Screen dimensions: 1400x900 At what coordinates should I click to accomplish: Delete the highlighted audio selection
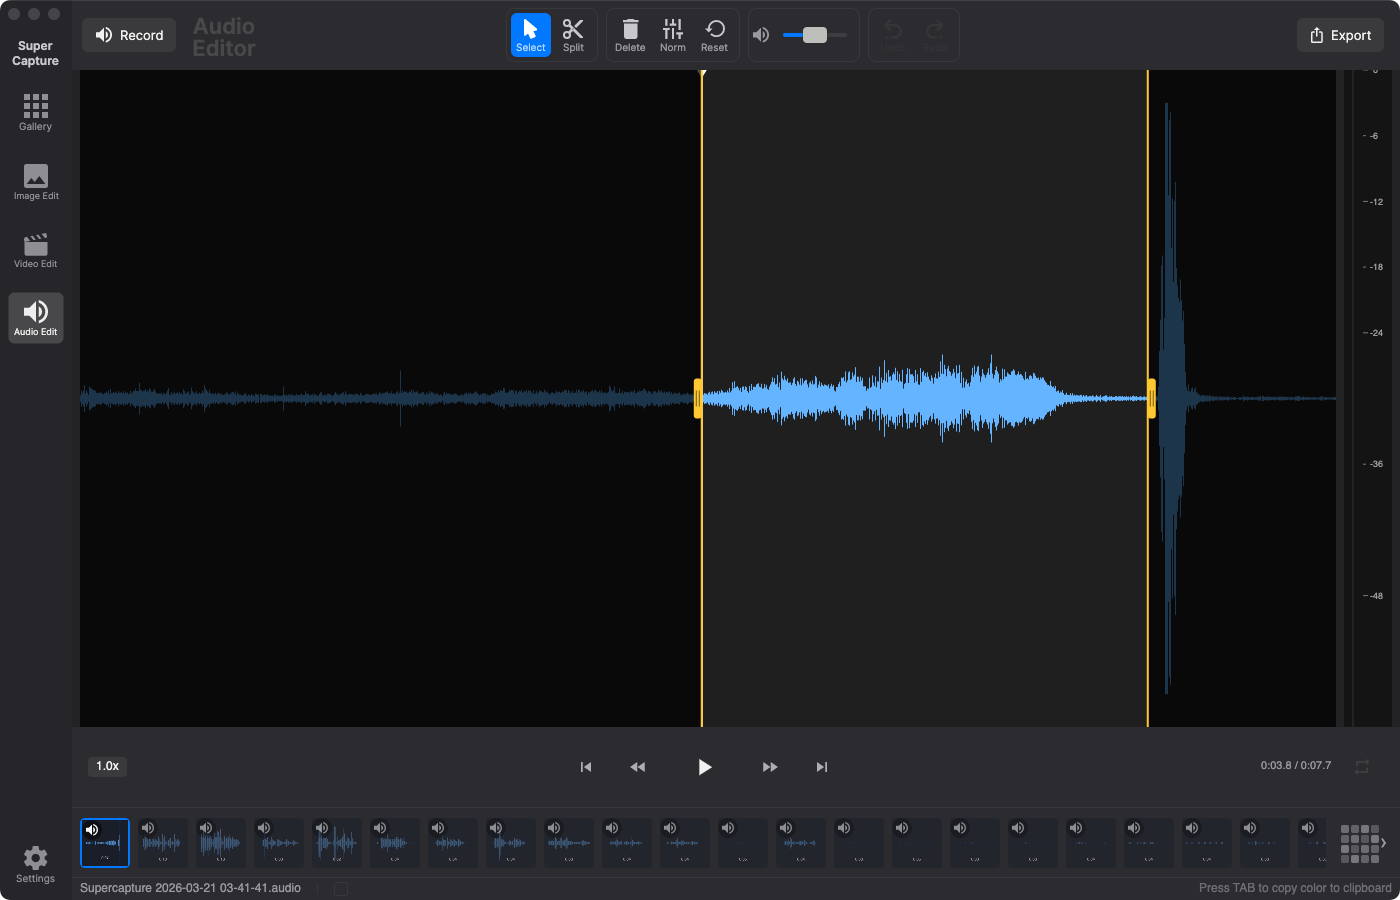630,34
